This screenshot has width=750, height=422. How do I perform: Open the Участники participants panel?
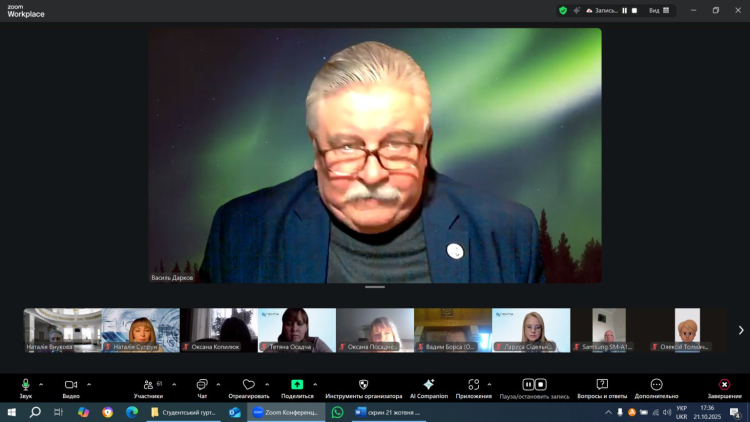148,385
